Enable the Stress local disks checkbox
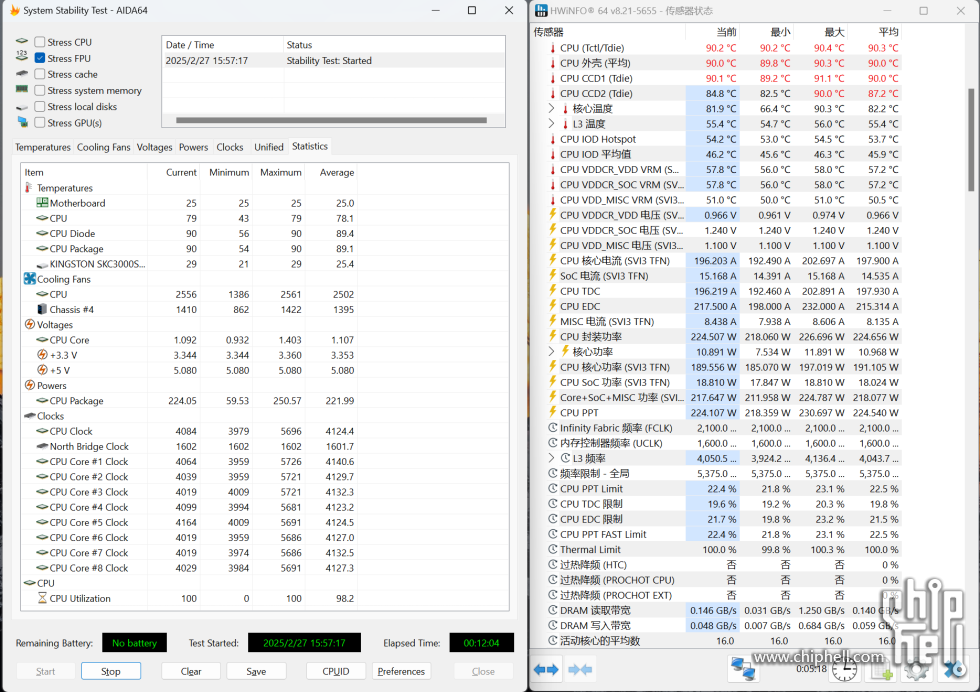Image resolution: width=980 pixels, height=692 pixels. (x=40, y=106)
